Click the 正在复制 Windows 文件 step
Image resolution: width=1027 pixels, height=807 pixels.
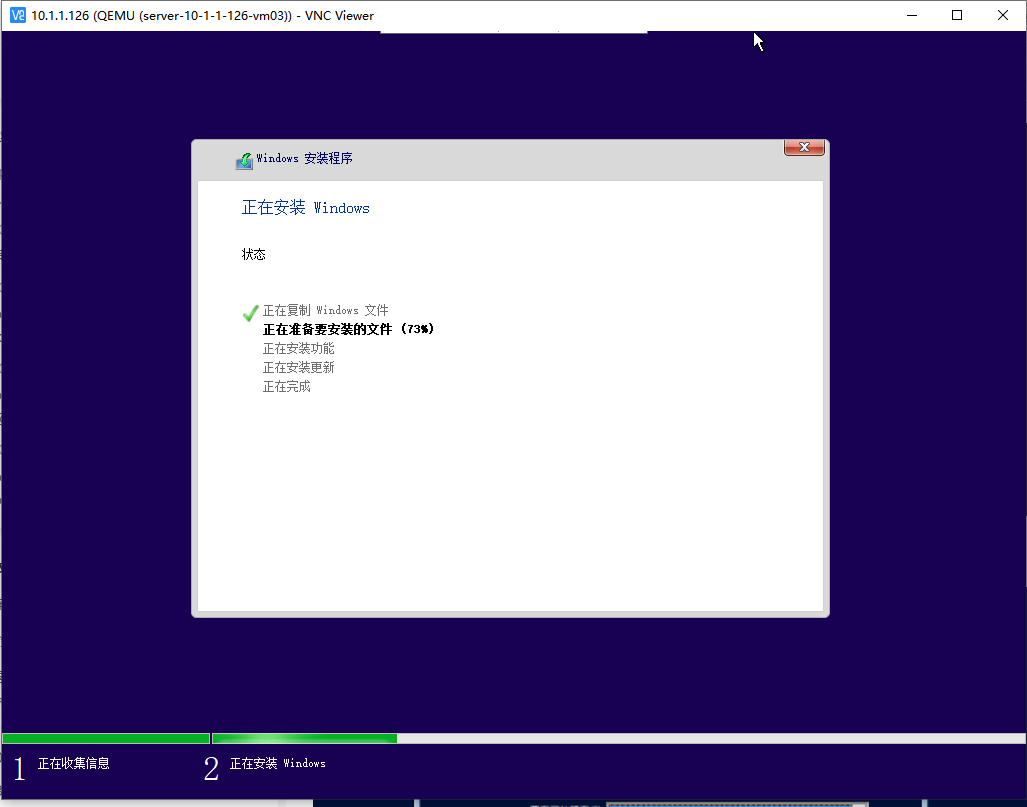click(326, 310)
